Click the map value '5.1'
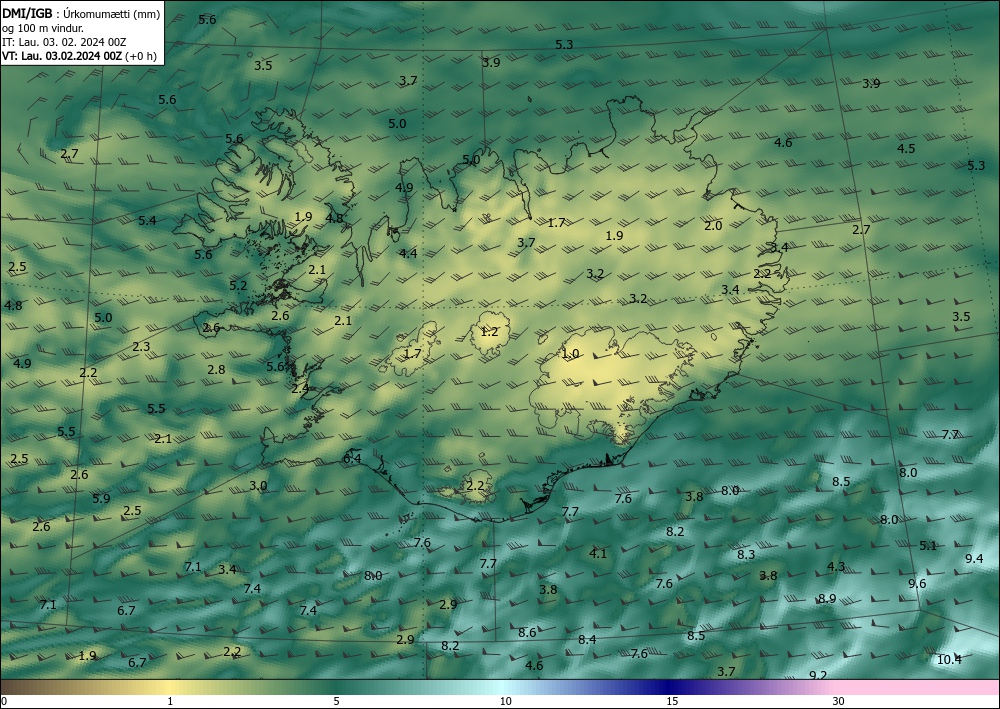1000x709 pixels. pyautogui.click(x=928, y=545)
